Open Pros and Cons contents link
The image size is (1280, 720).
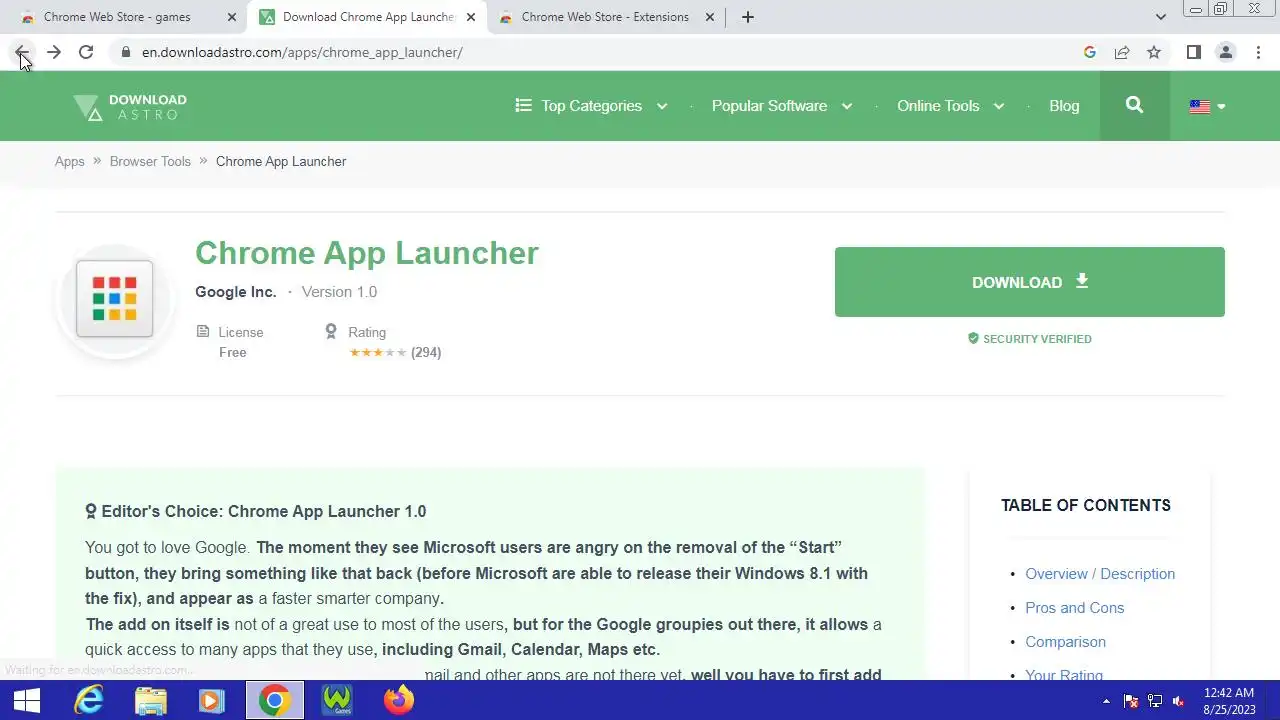(x=1075, y=608)
